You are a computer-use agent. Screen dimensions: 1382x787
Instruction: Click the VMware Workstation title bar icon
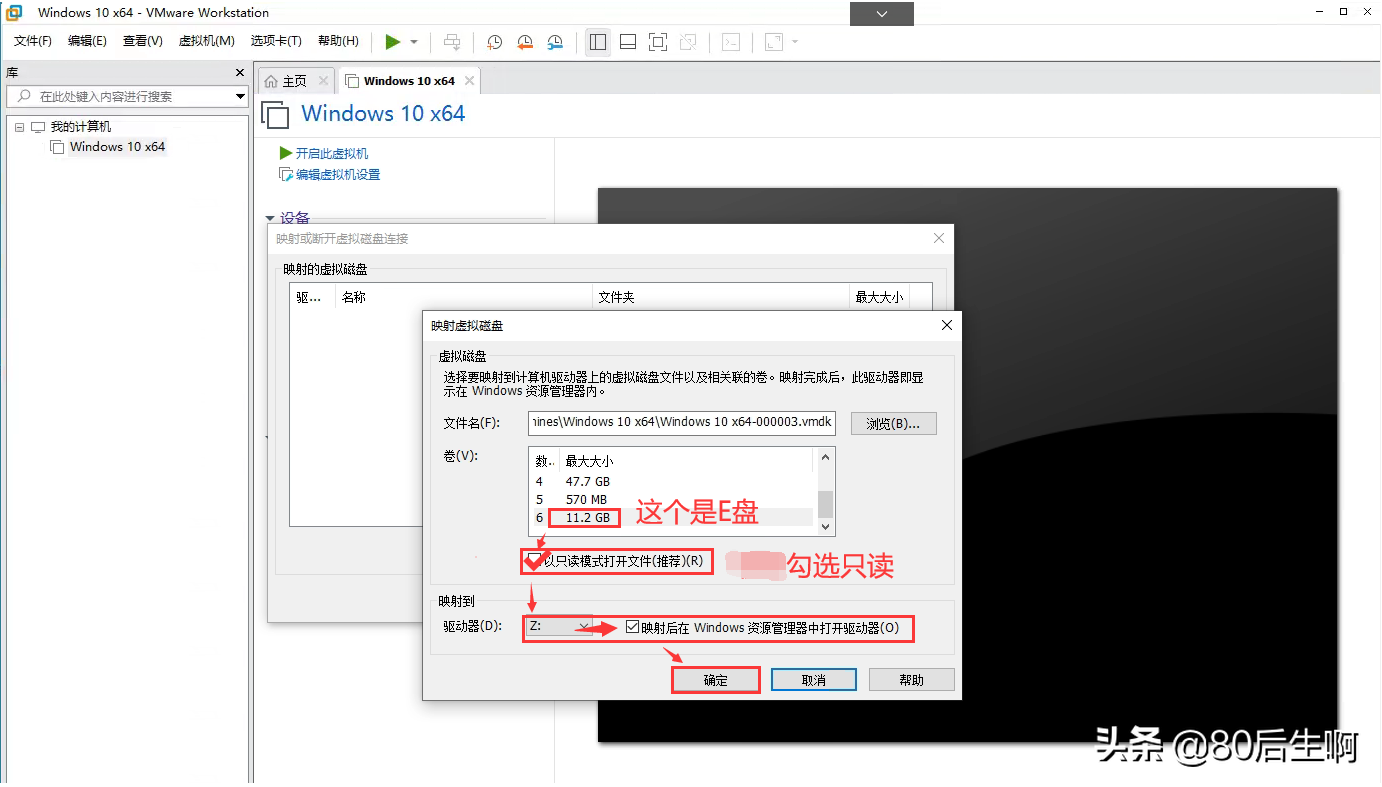(x=14, y=13)
